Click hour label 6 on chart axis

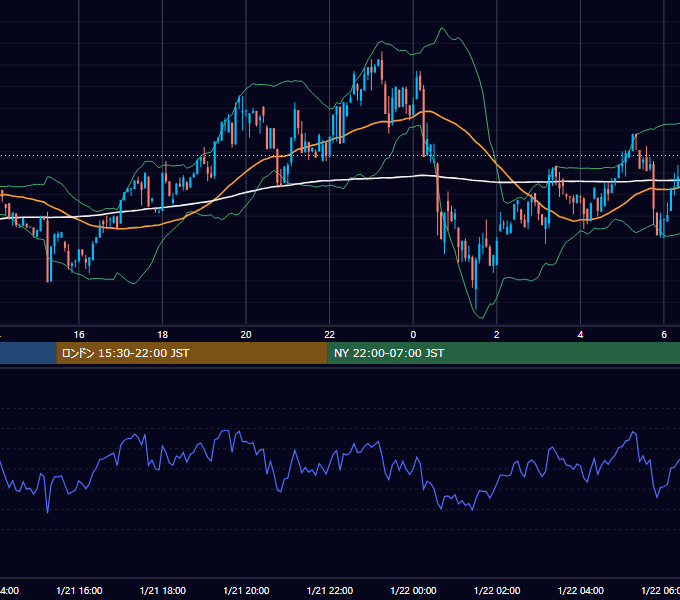[664, 334]
